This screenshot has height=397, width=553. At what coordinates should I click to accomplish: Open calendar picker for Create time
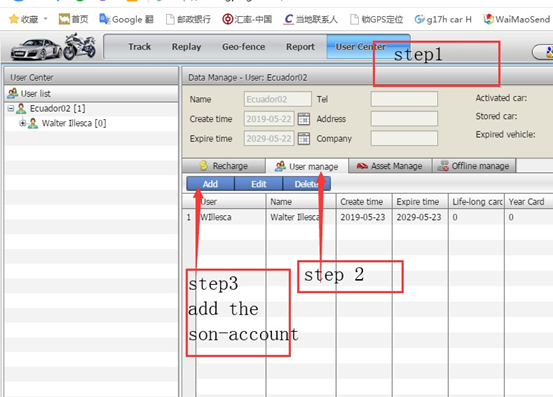pos(304,119)
